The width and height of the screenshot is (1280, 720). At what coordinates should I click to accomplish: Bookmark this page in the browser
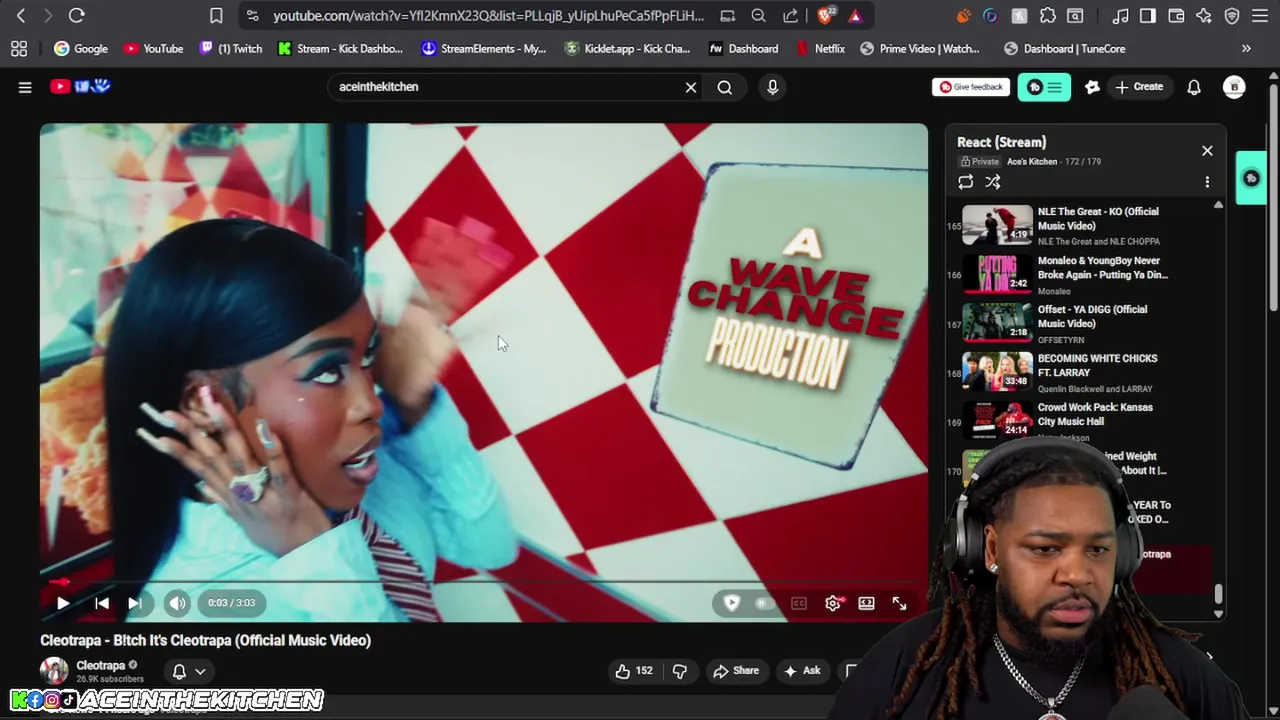pos(216,15)
